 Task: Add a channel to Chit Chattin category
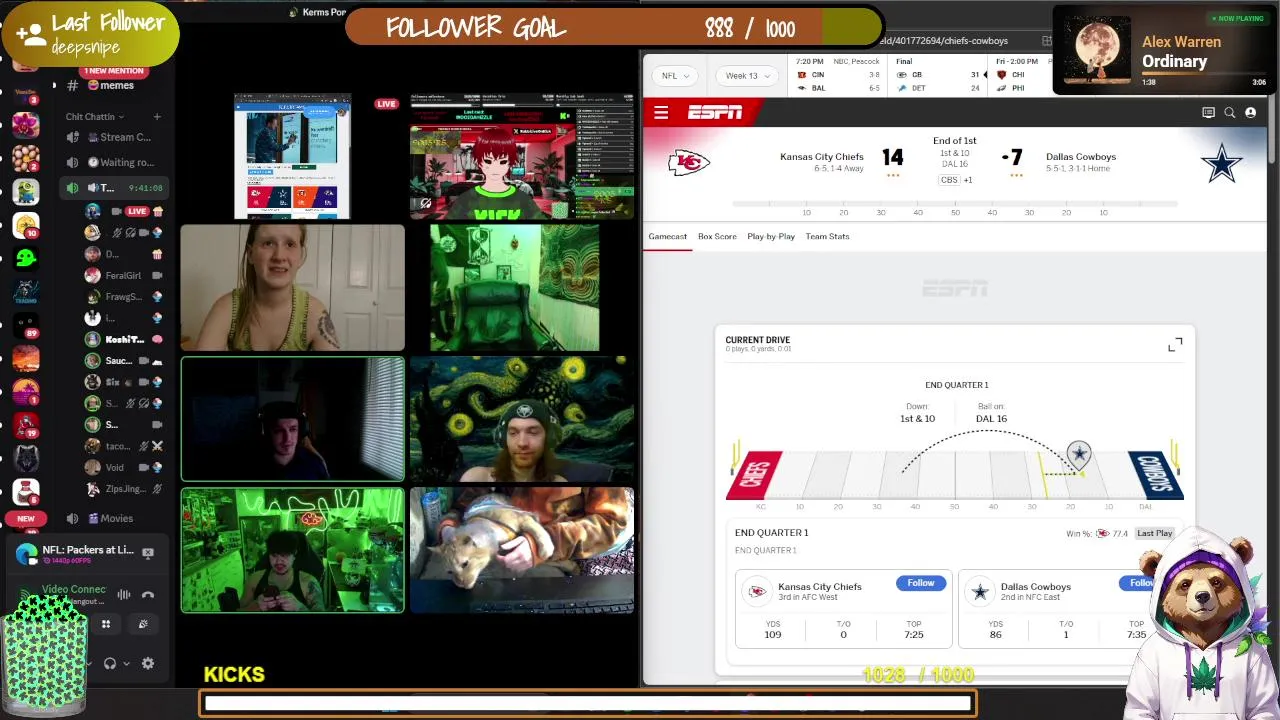click(157, 117)
